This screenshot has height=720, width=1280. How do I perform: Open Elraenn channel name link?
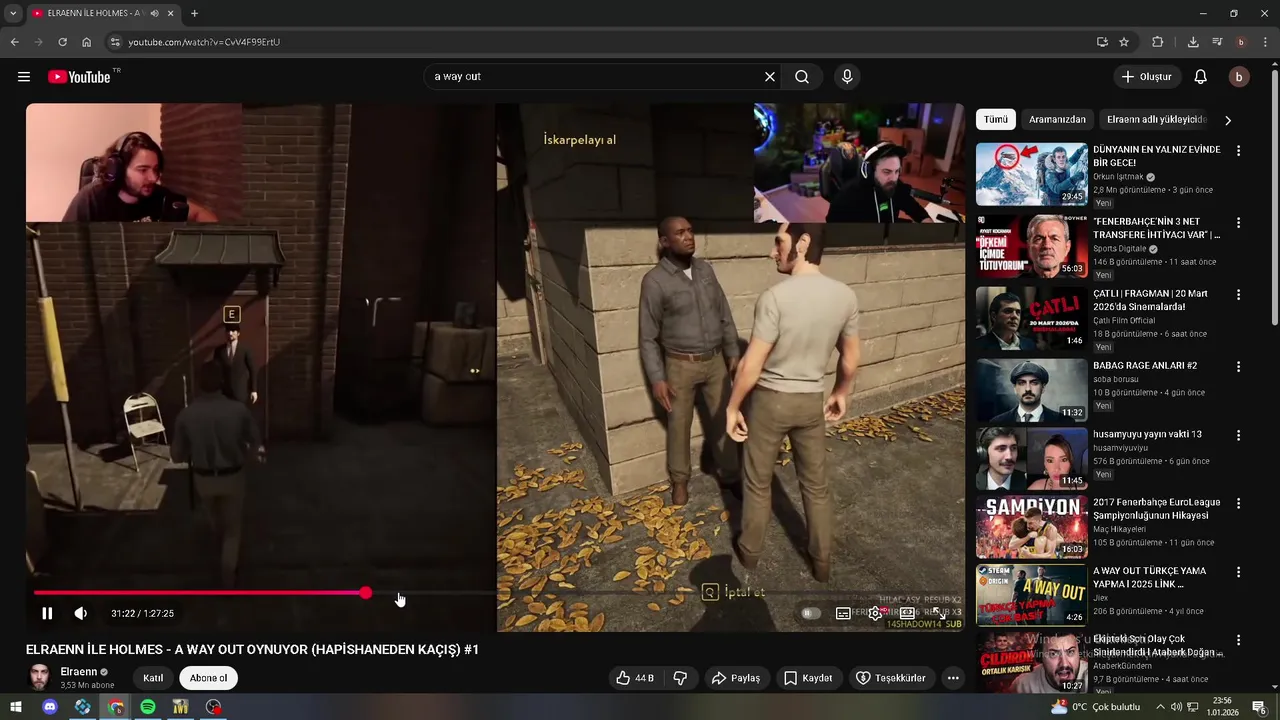pos(79,672)
